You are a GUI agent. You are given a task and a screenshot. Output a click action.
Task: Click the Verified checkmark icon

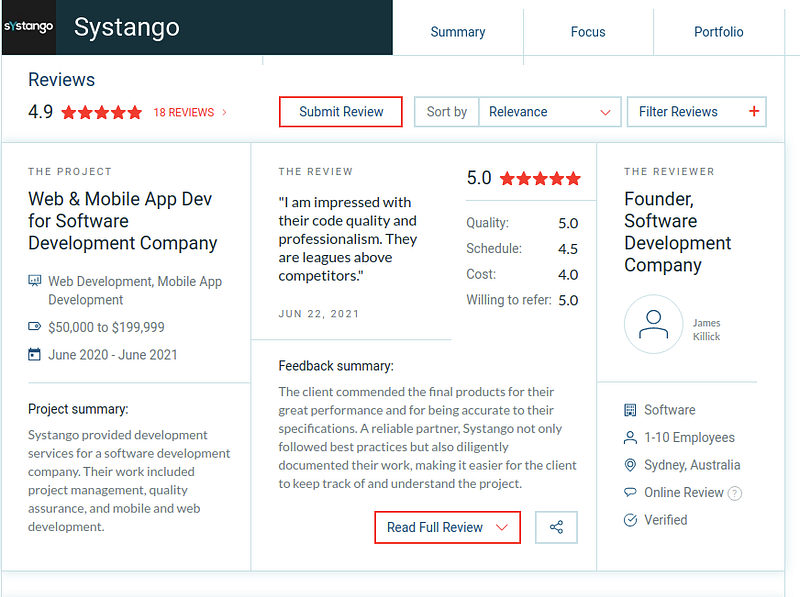coord(630,520)
